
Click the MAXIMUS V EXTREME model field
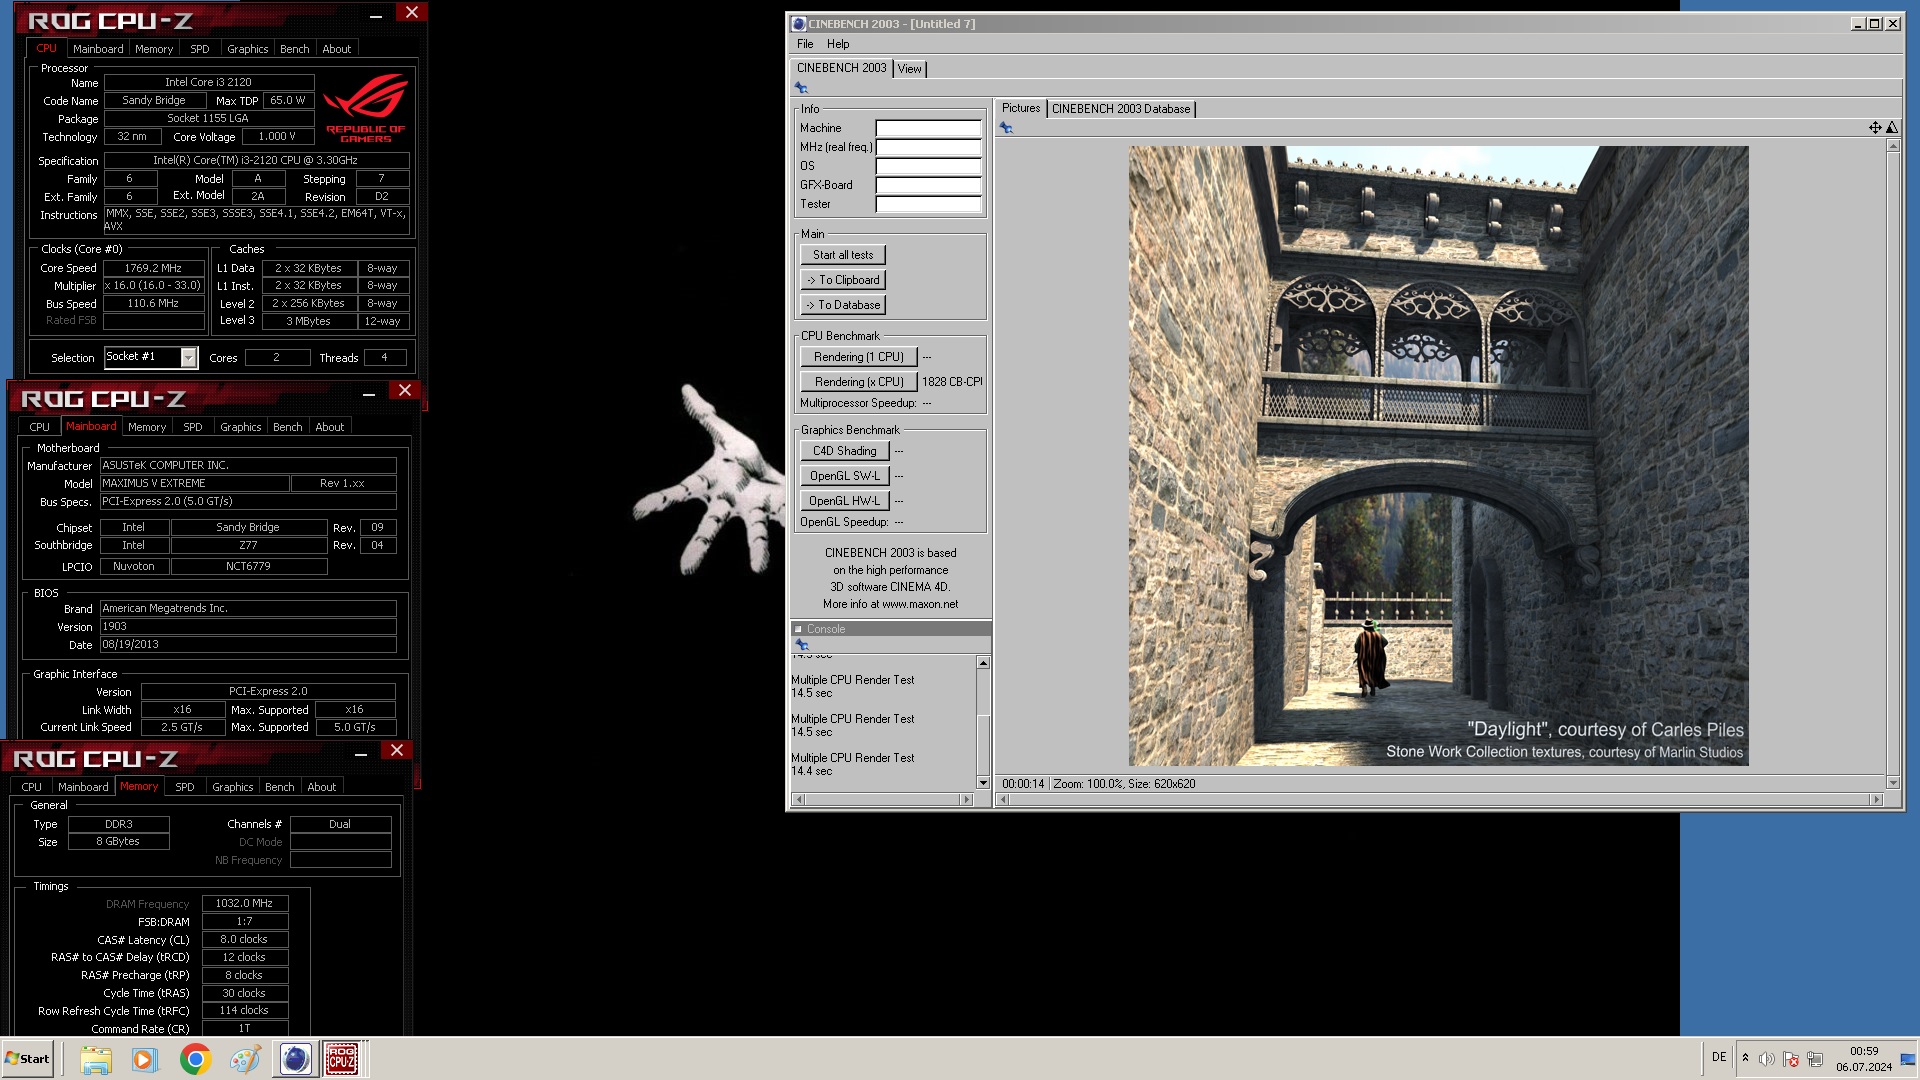[x=195, y=483]
